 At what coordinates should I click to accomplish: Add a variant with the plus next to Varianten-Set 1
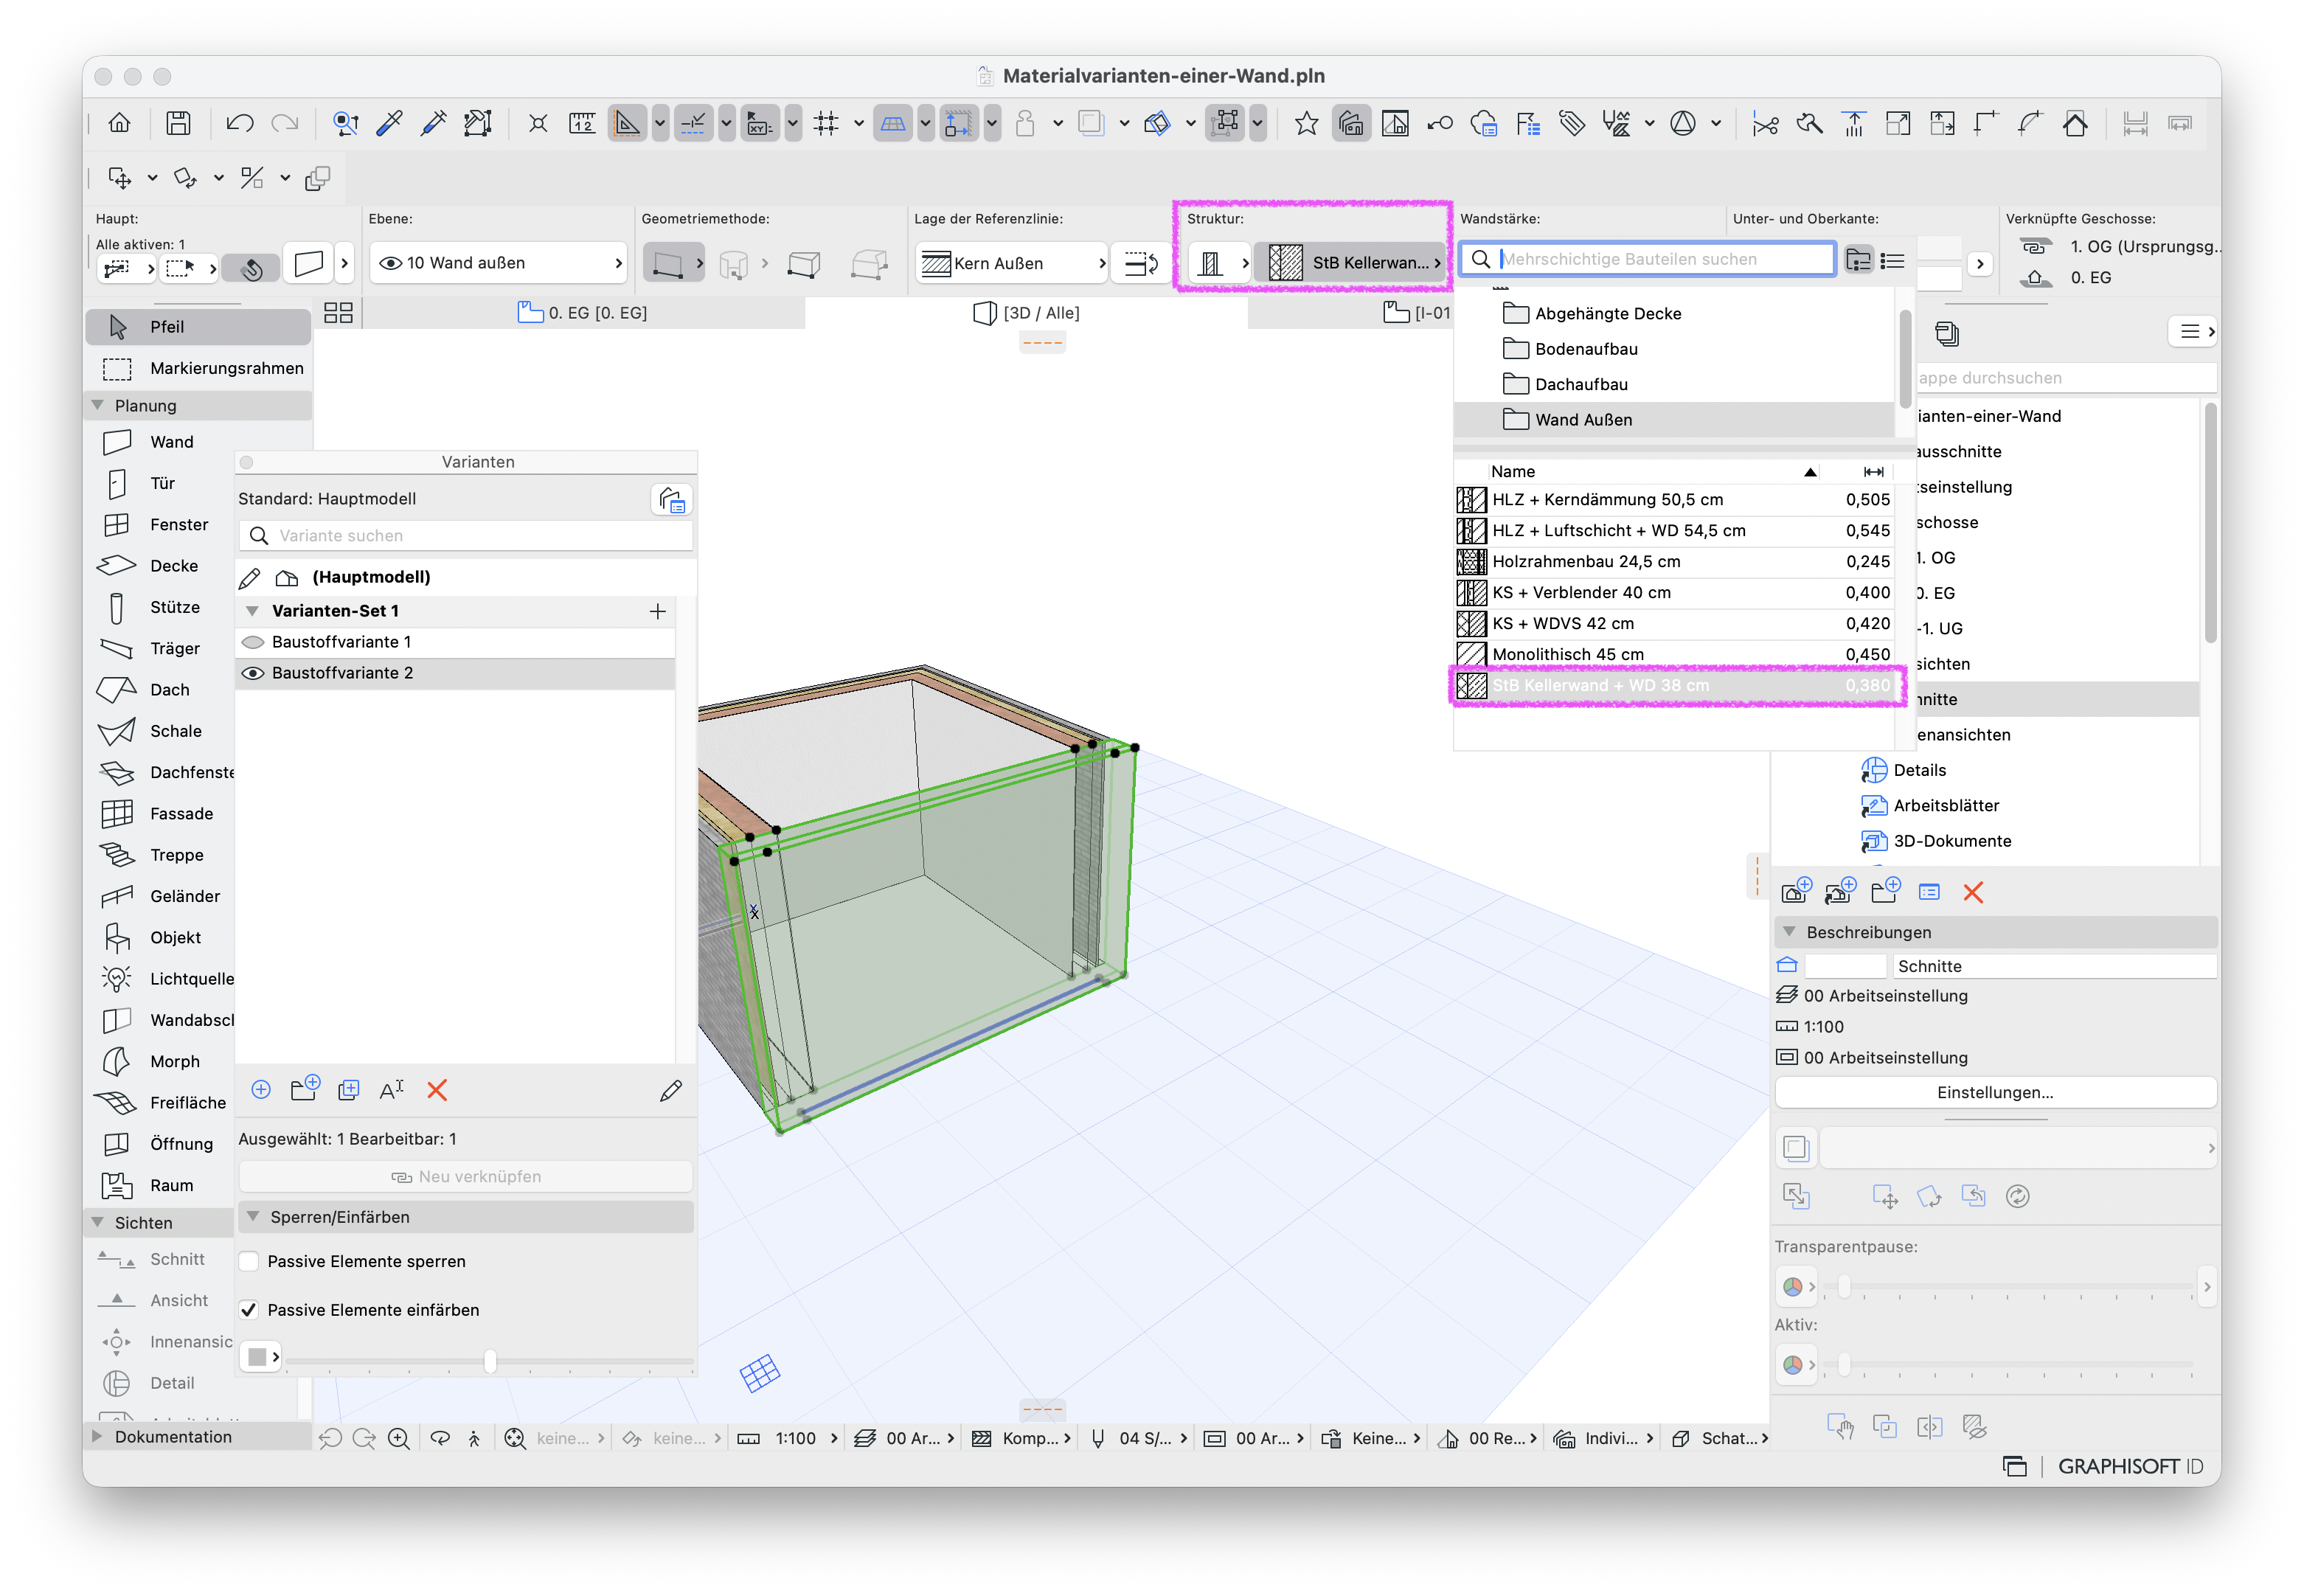pos(657,611)
